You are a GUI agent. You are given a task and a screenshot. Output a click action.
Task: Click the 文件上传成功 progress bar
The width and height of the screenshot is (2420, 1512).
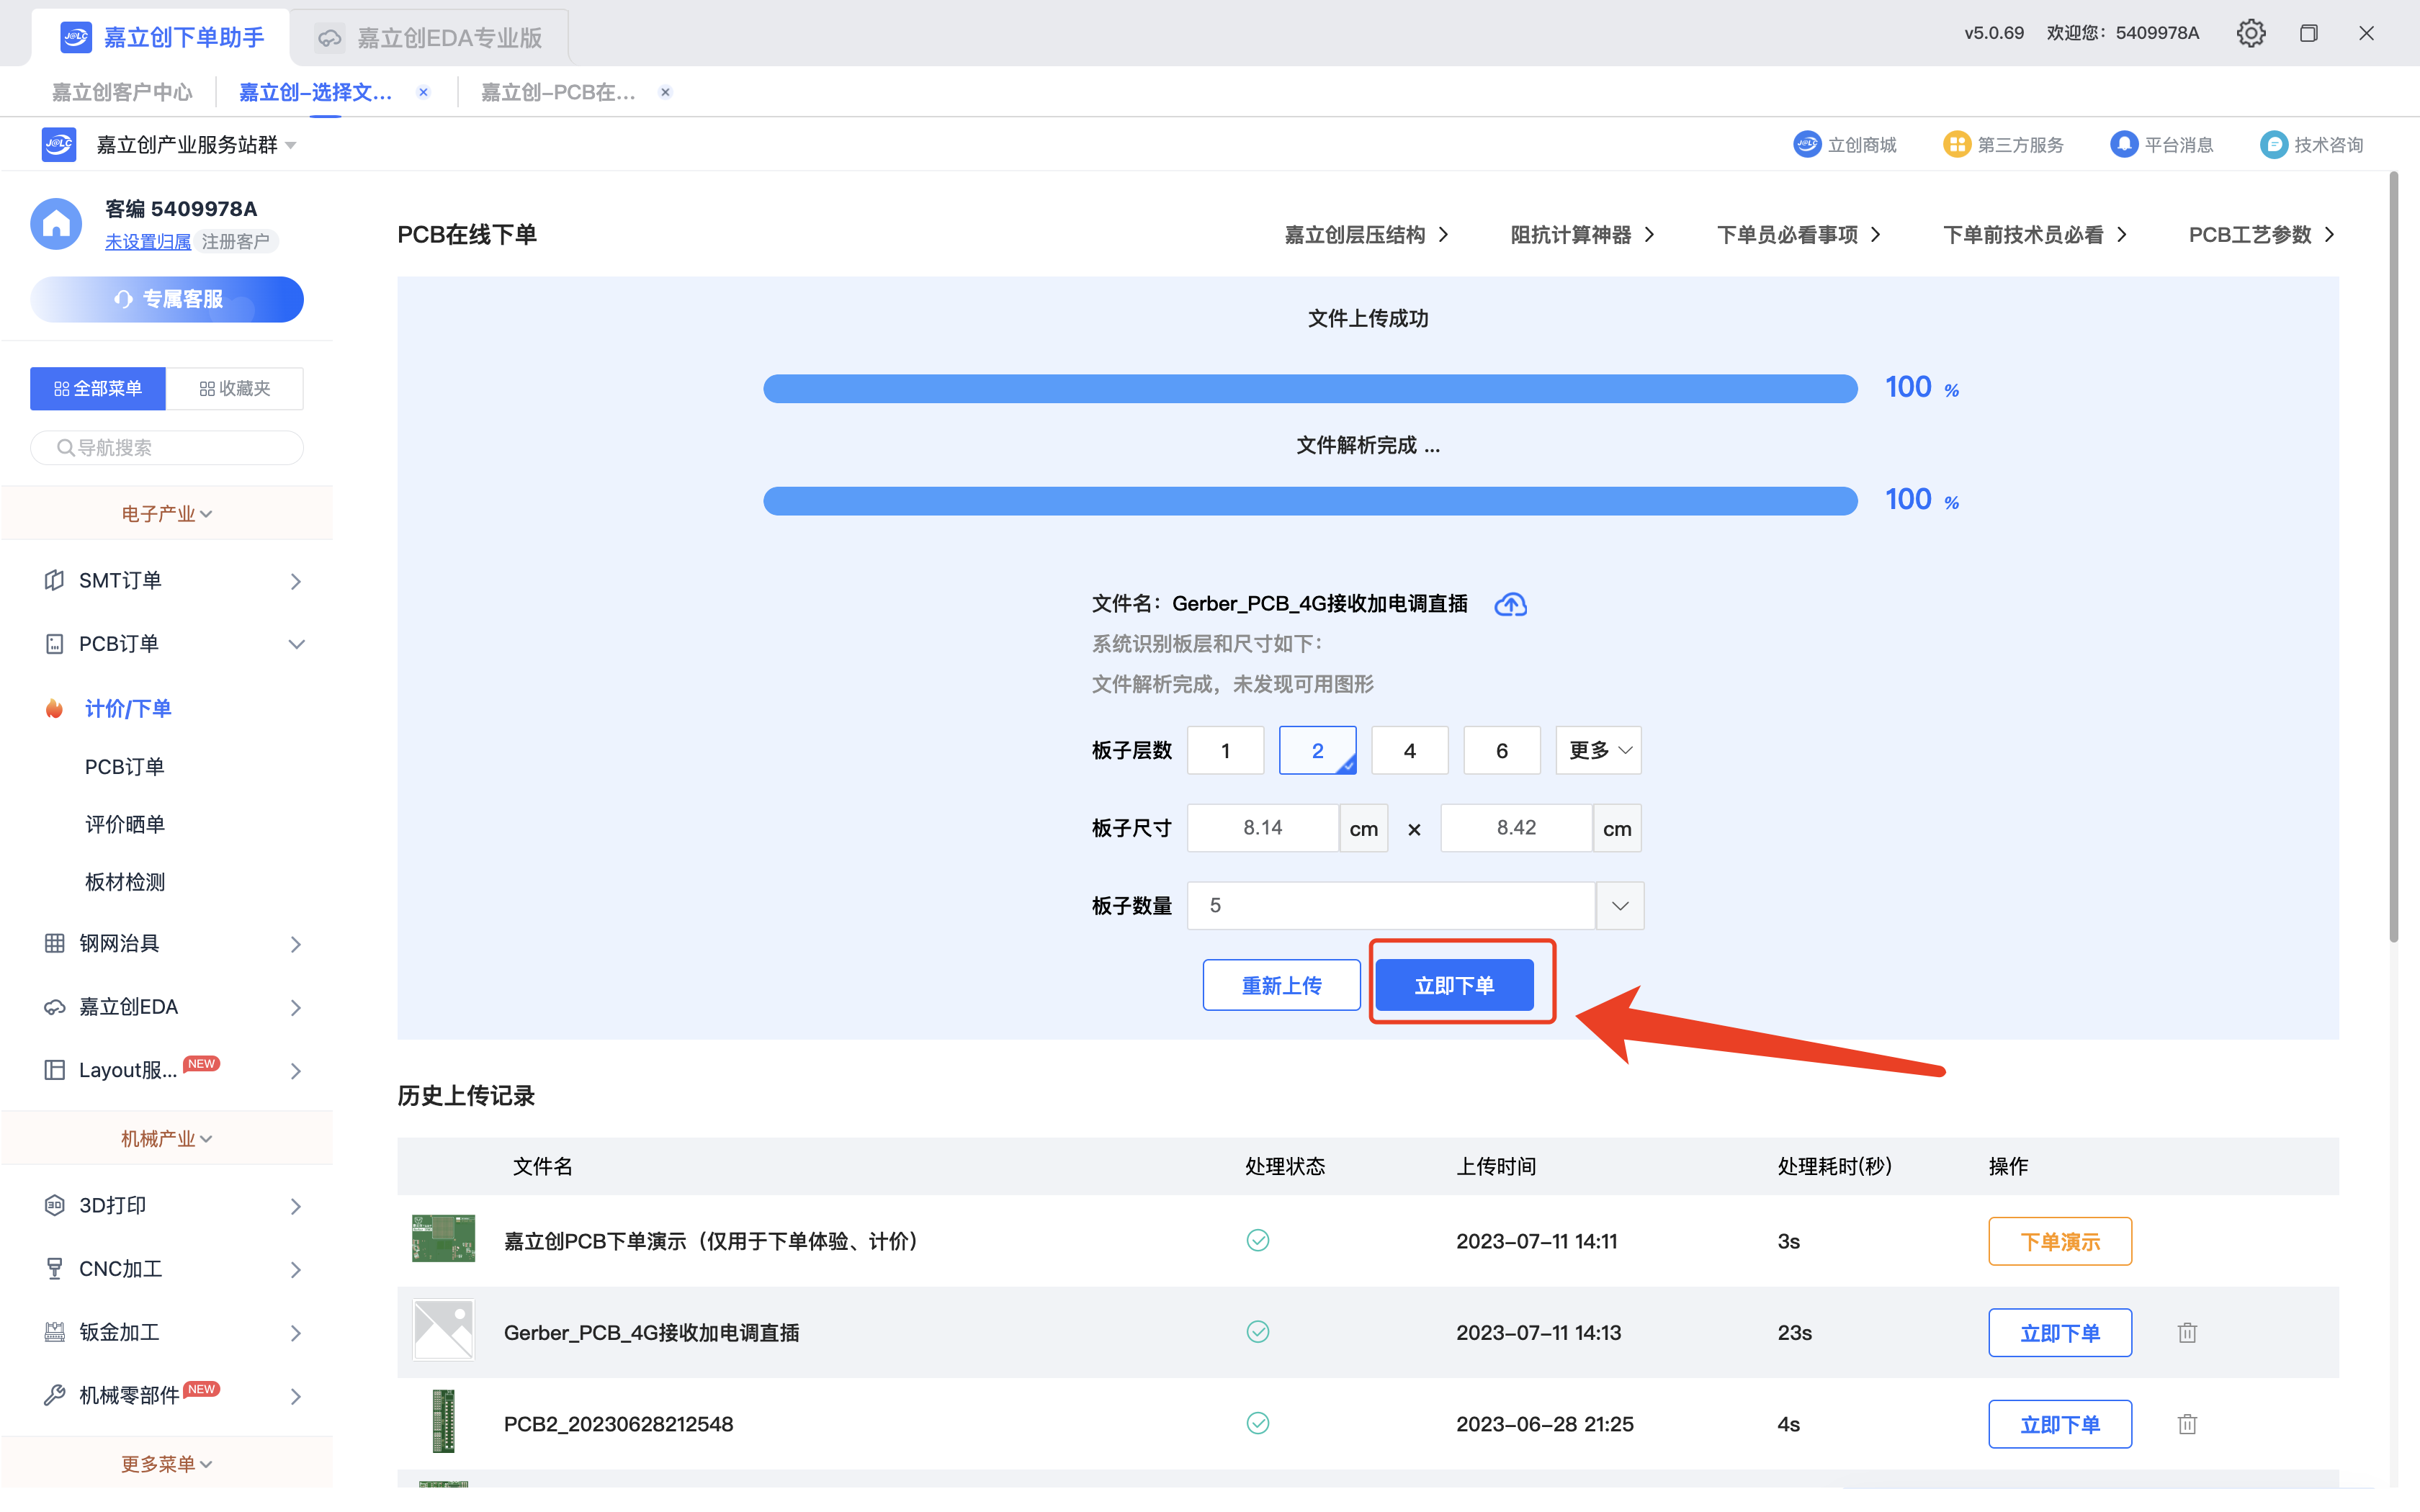pos(1310,388)
